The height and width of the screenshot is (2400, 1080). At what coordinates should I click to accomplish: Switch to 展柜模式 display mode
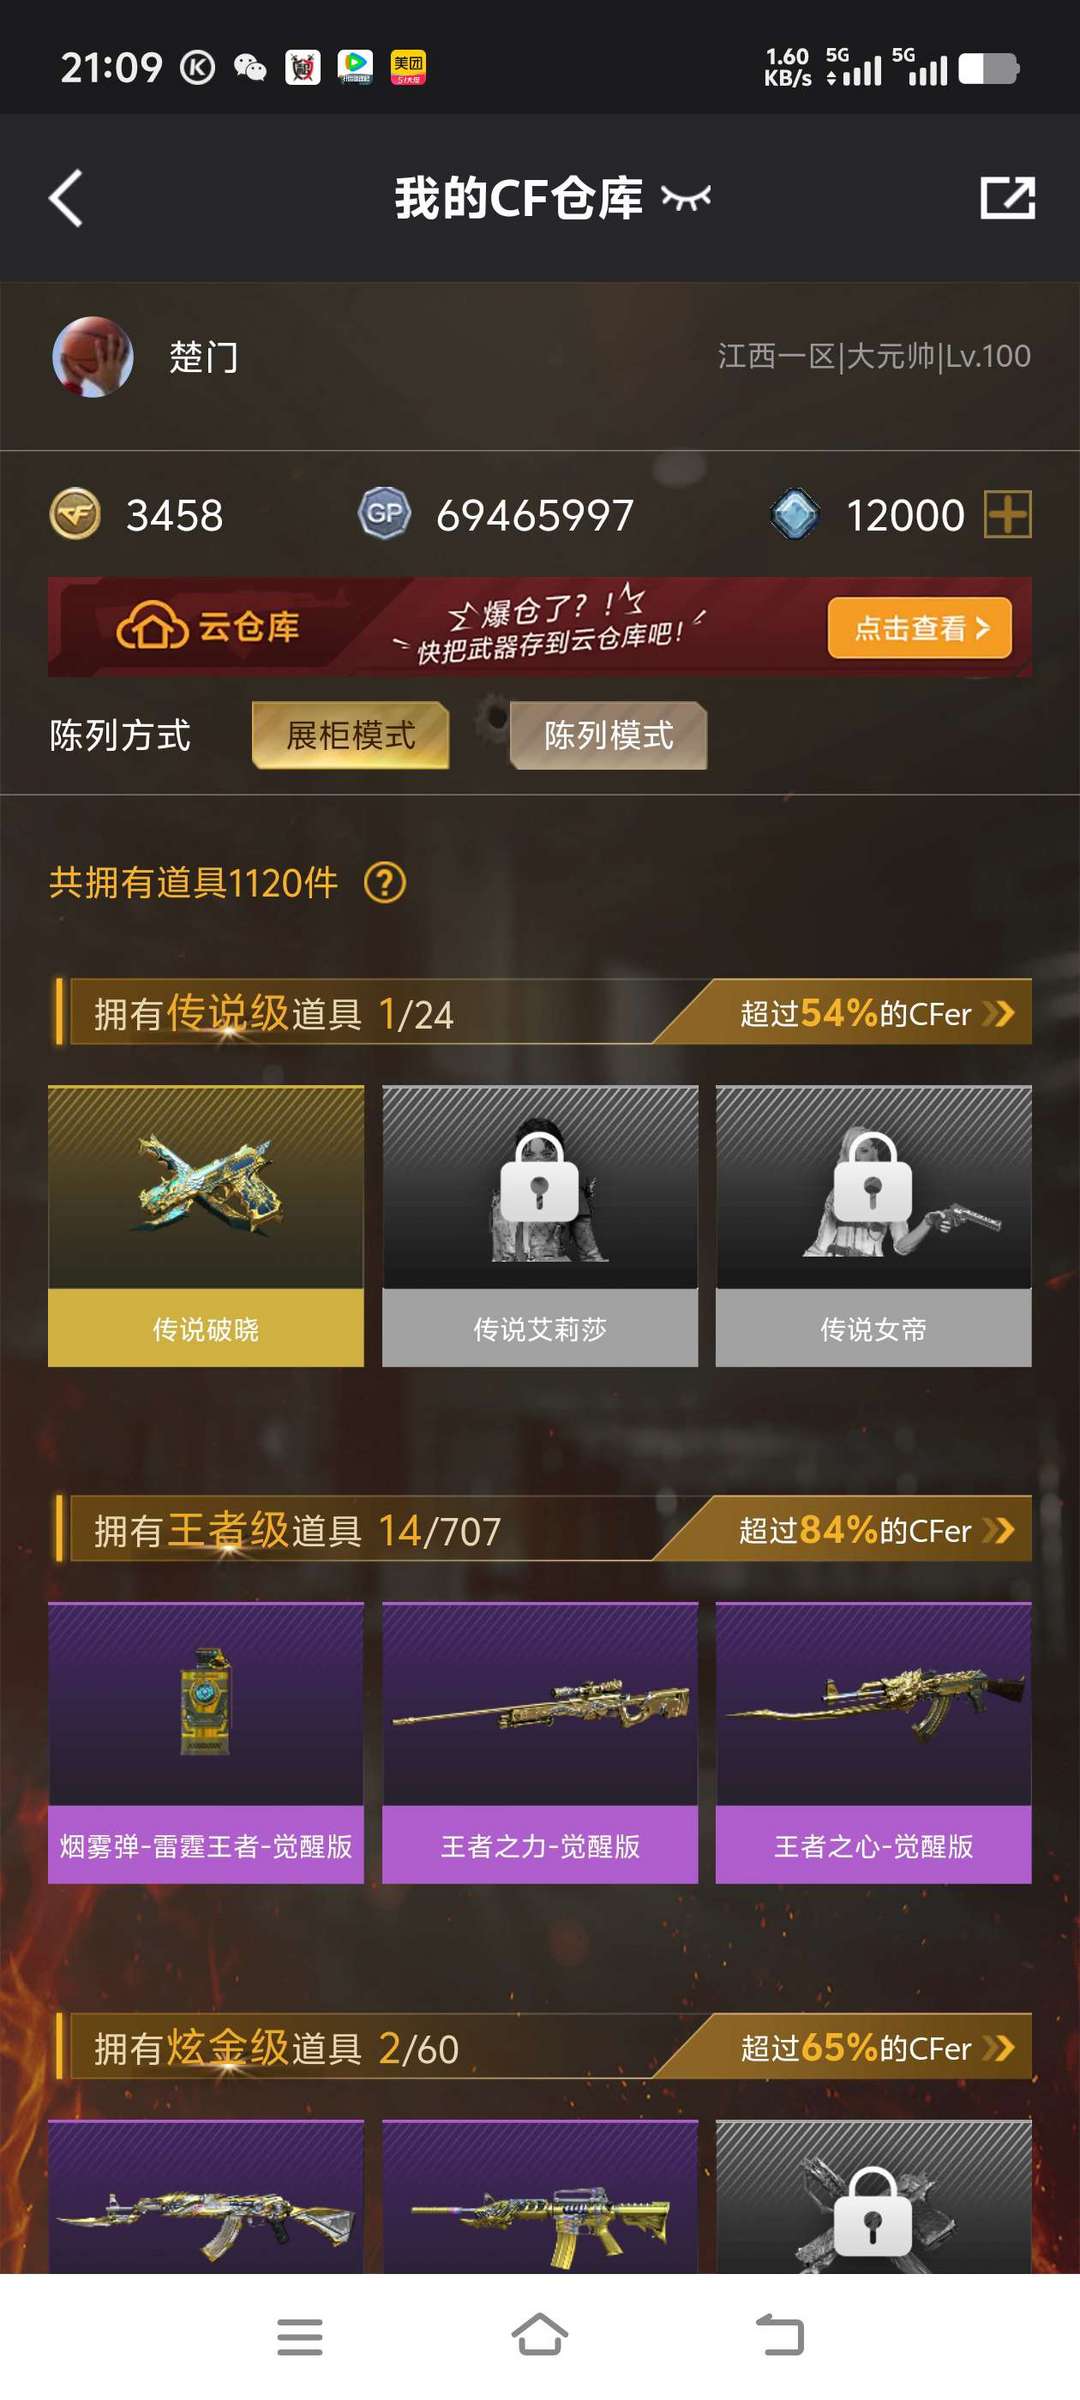351,735
